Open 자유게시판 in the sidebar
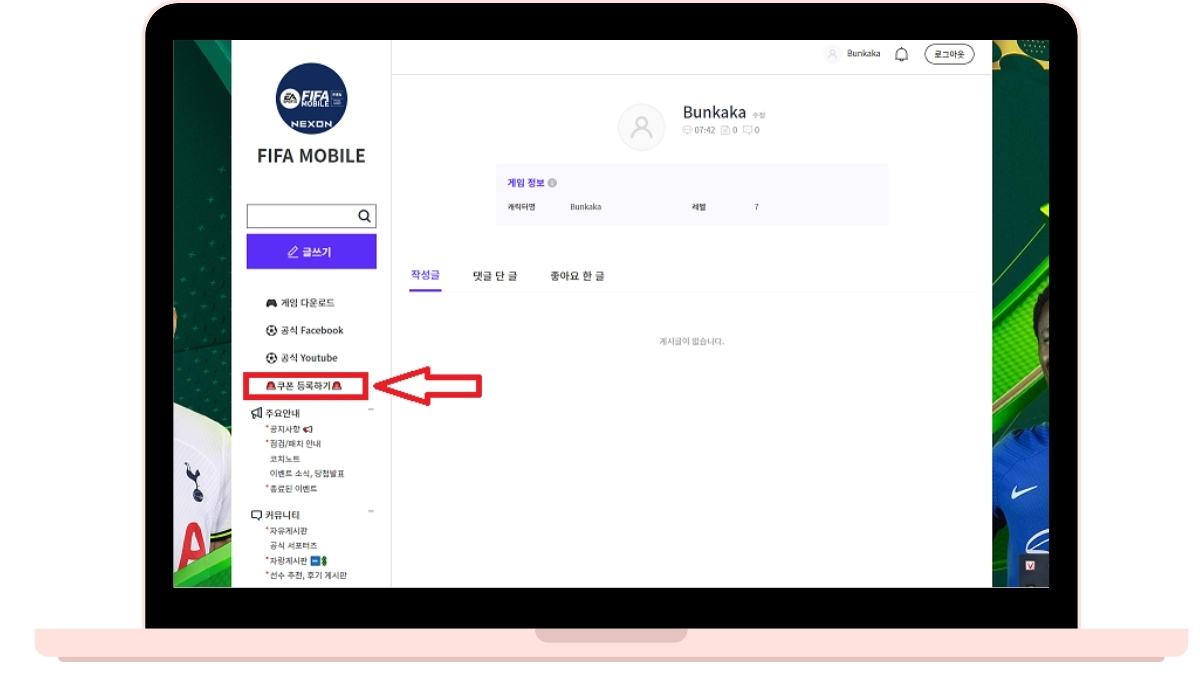 point(288,531)
